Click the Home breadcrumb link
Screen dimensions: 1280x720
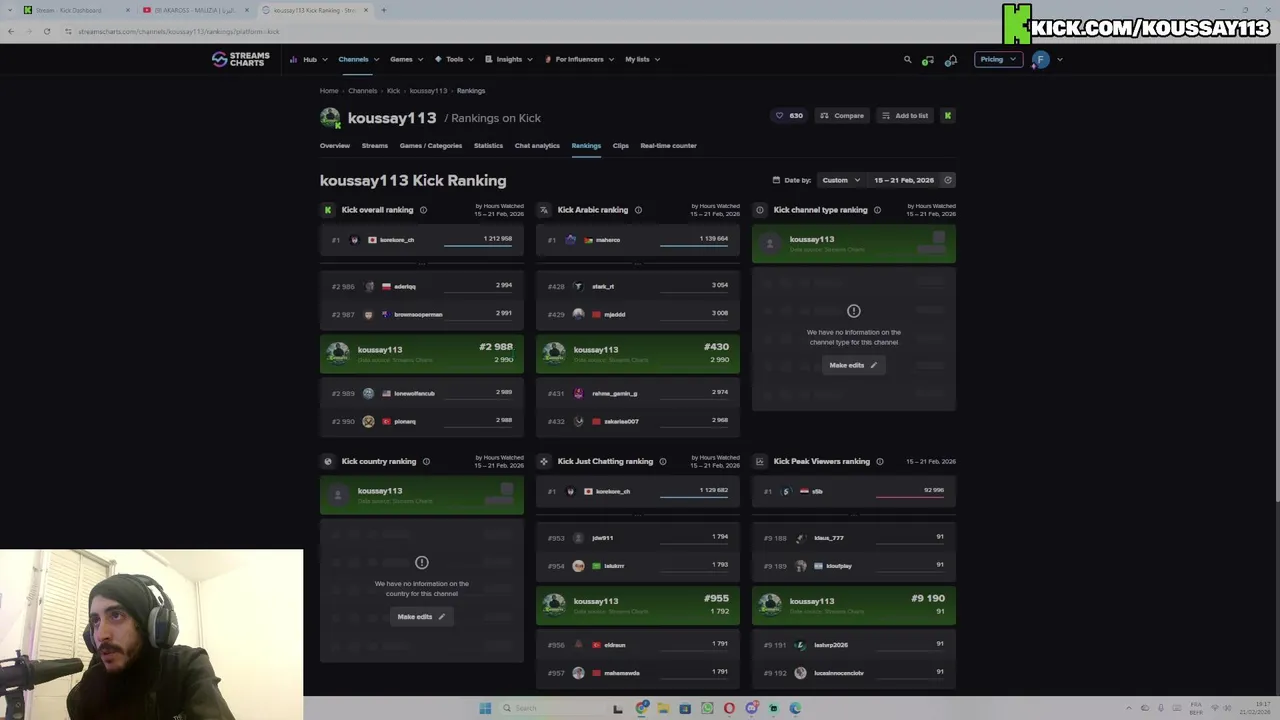click(329, 91)
